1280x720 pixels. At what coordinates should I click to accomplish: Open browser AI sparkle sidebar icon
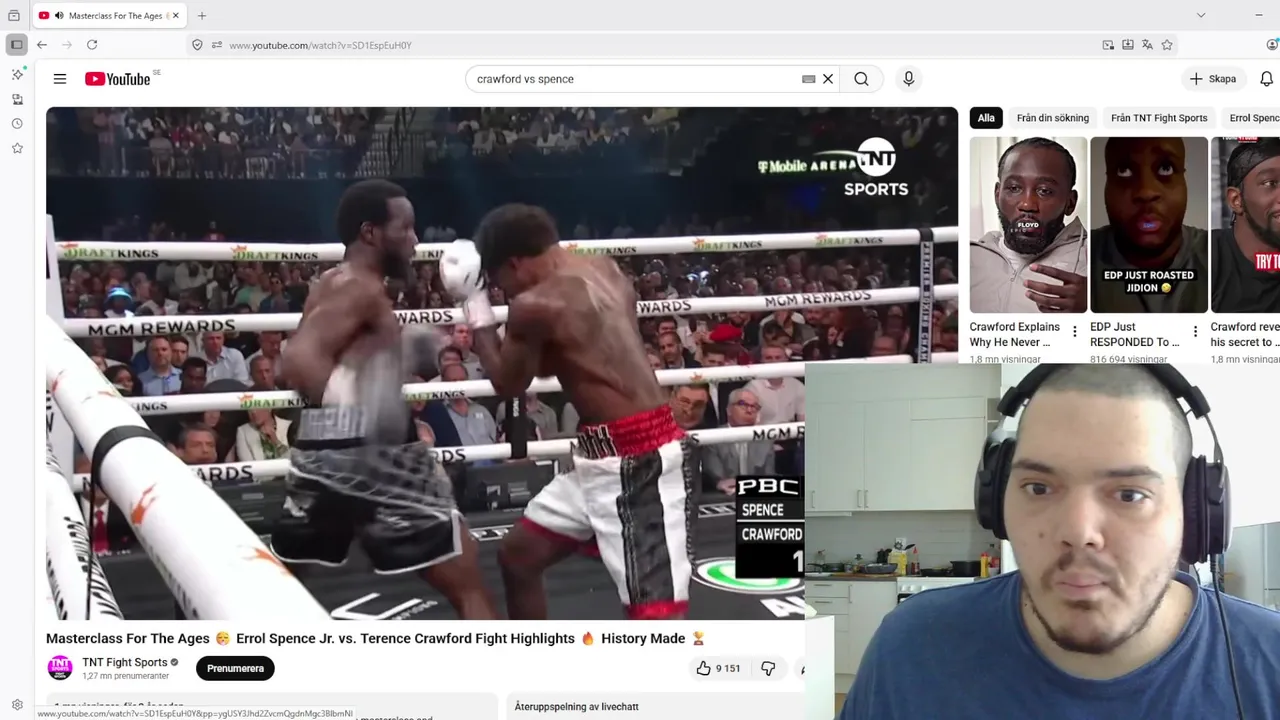coord(17,75)
